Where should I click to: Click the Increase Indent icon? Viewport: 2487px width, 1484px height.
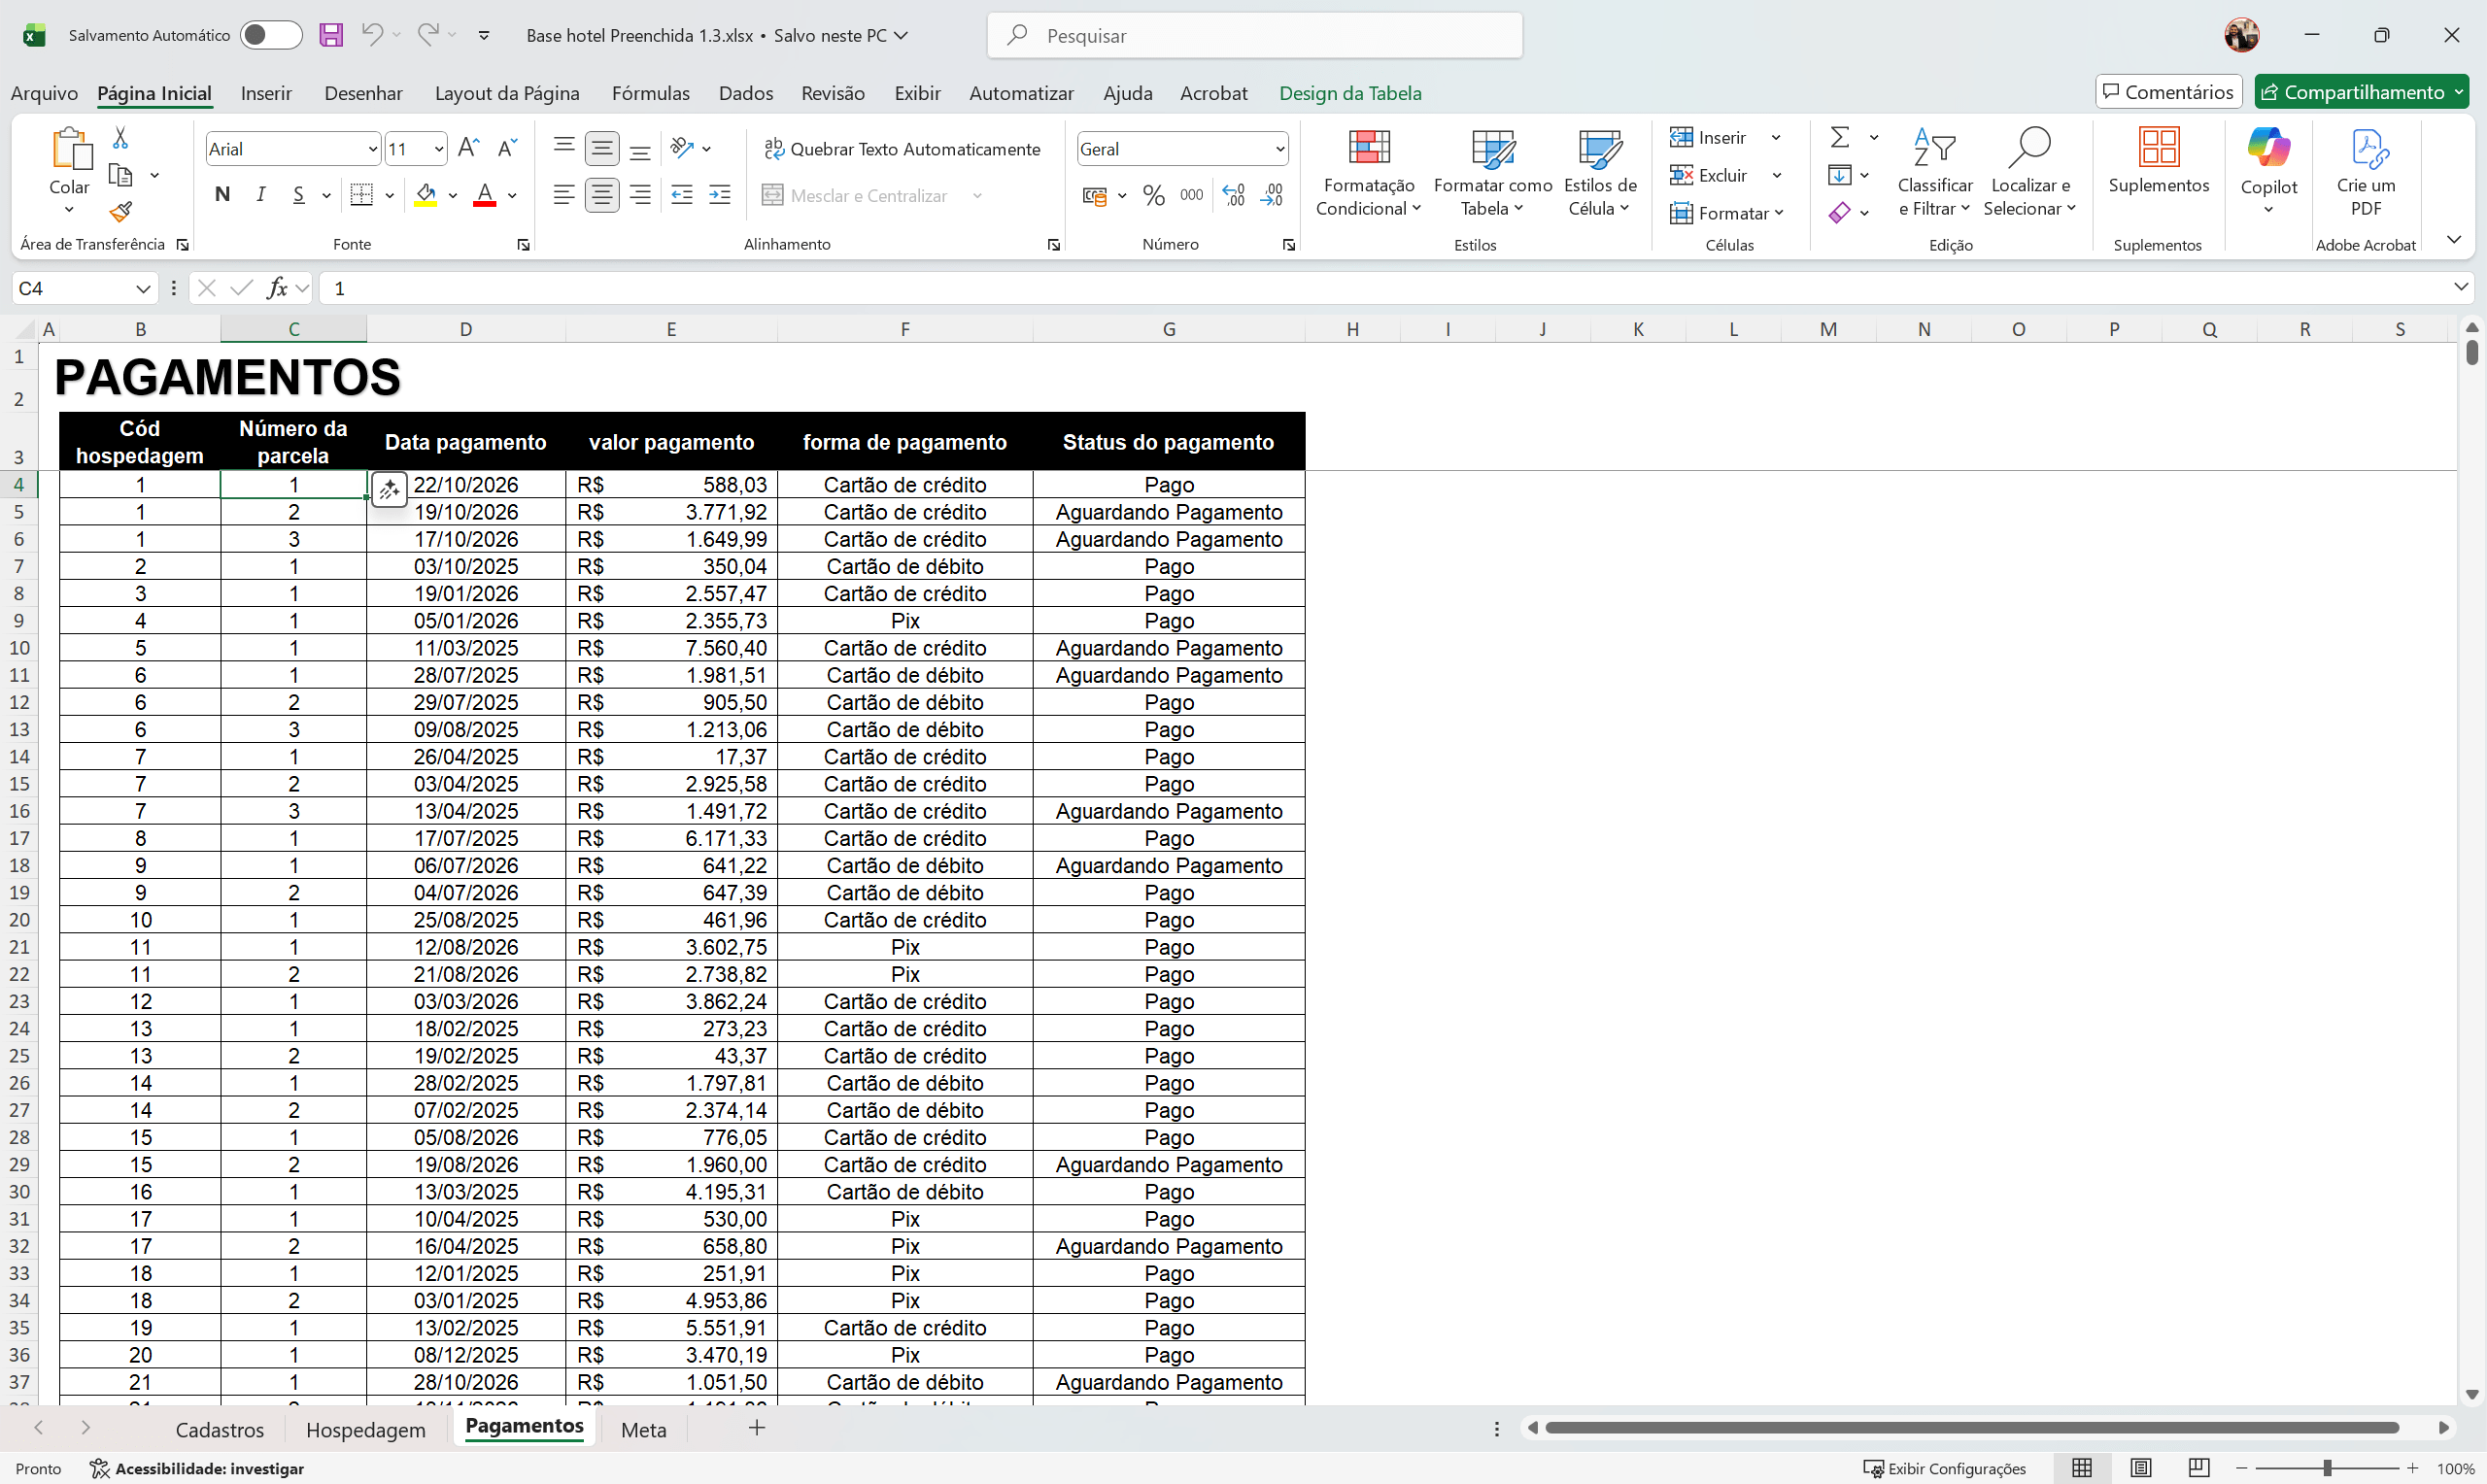(x=719, y=195)
